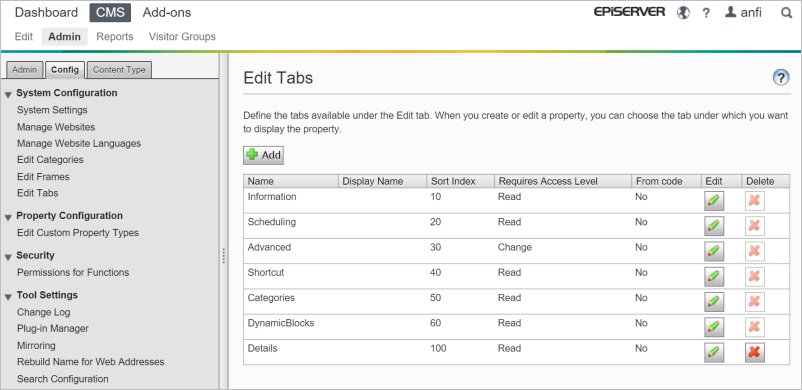Collapse the Property Configuration section

tap(8, 217)
